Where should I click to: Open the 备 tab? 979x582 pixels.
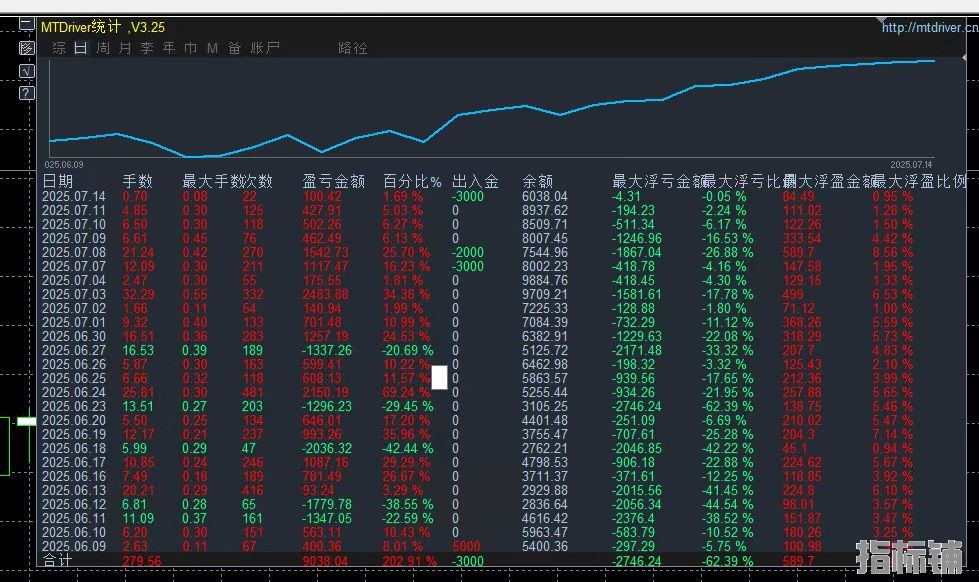tap(234, 48)
